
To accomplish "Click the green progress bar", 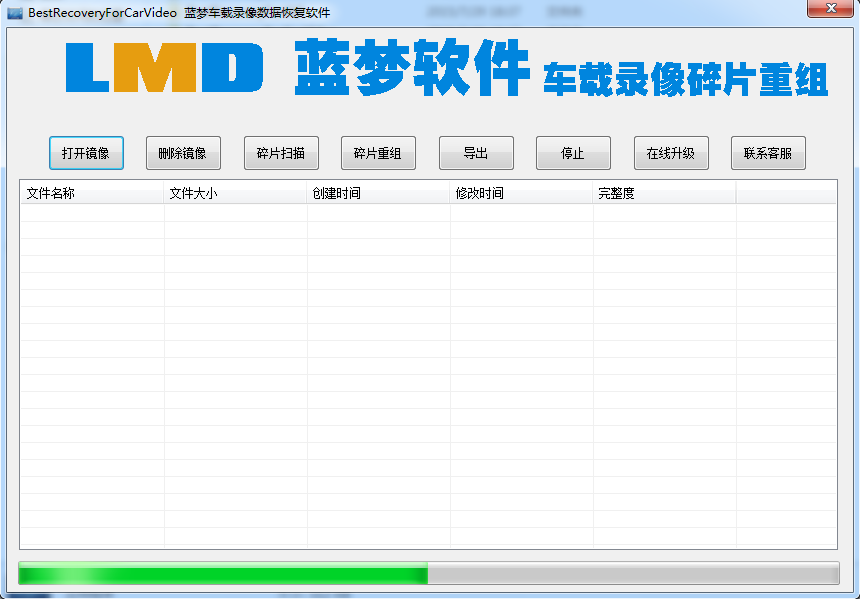I will click(428, 573).
